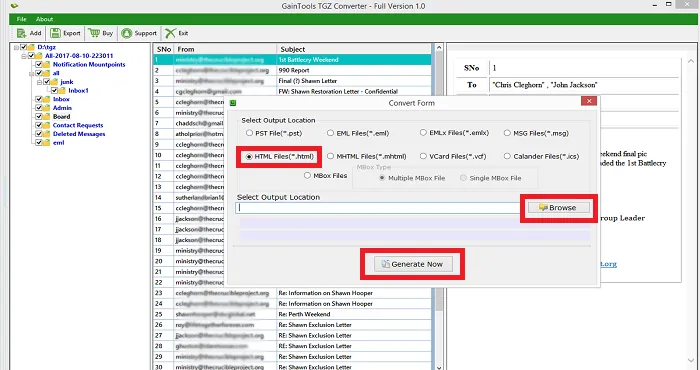Click the Exit toolbar icon

tap(170, 33)
